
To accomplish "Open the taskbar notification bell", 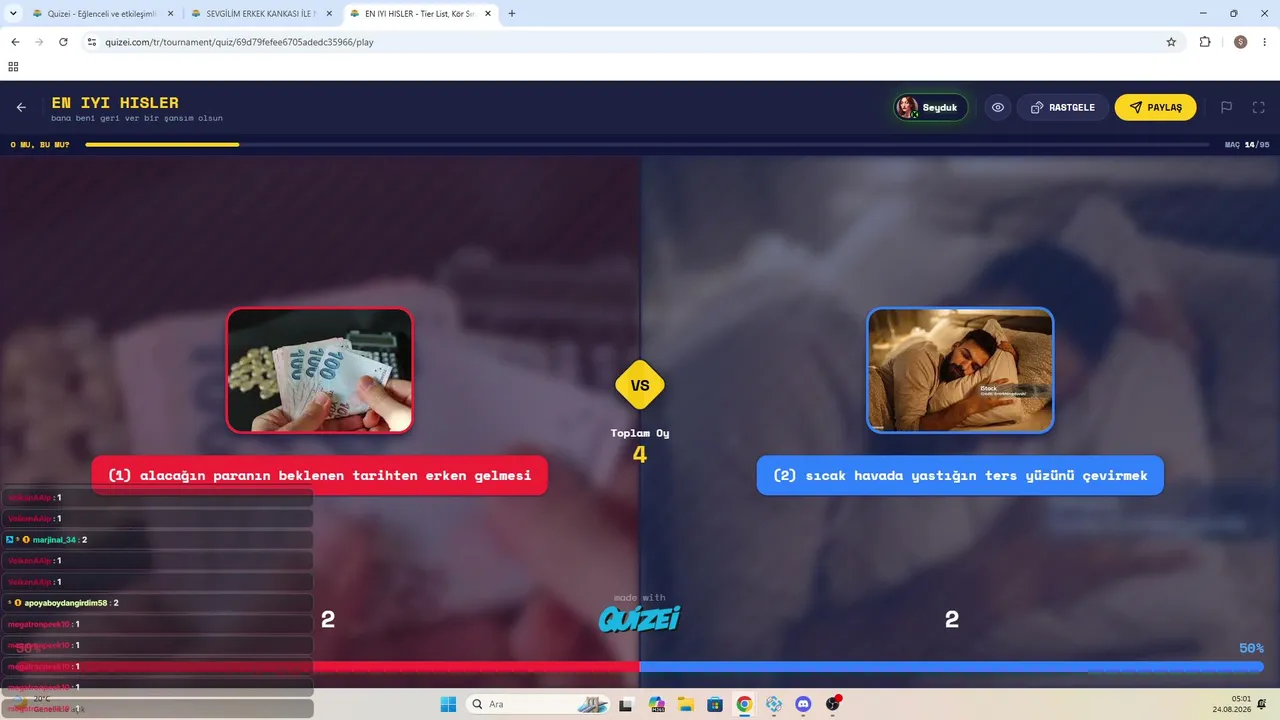I will [x=1262, y=704].
